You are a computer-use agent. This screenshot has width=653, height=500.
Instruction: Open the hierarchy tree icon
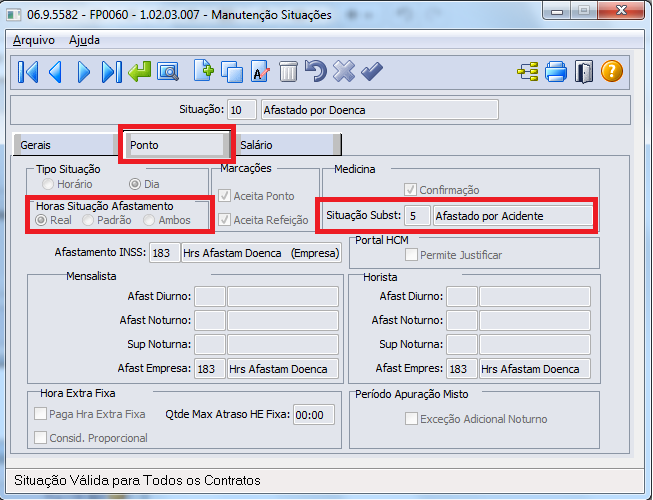[528, 72]
